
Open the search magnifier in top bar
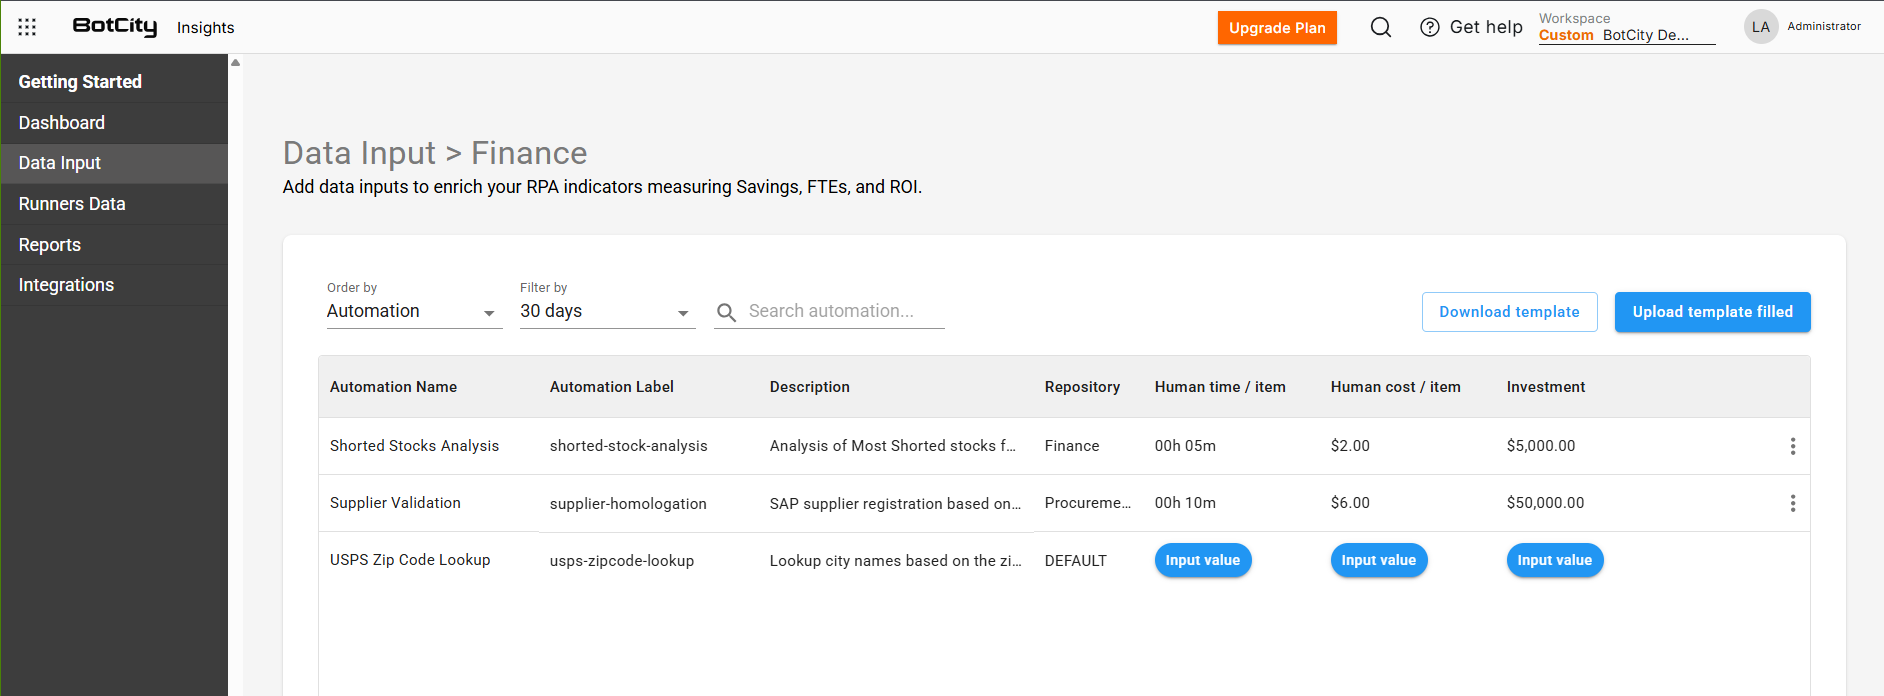(1381, 27)
